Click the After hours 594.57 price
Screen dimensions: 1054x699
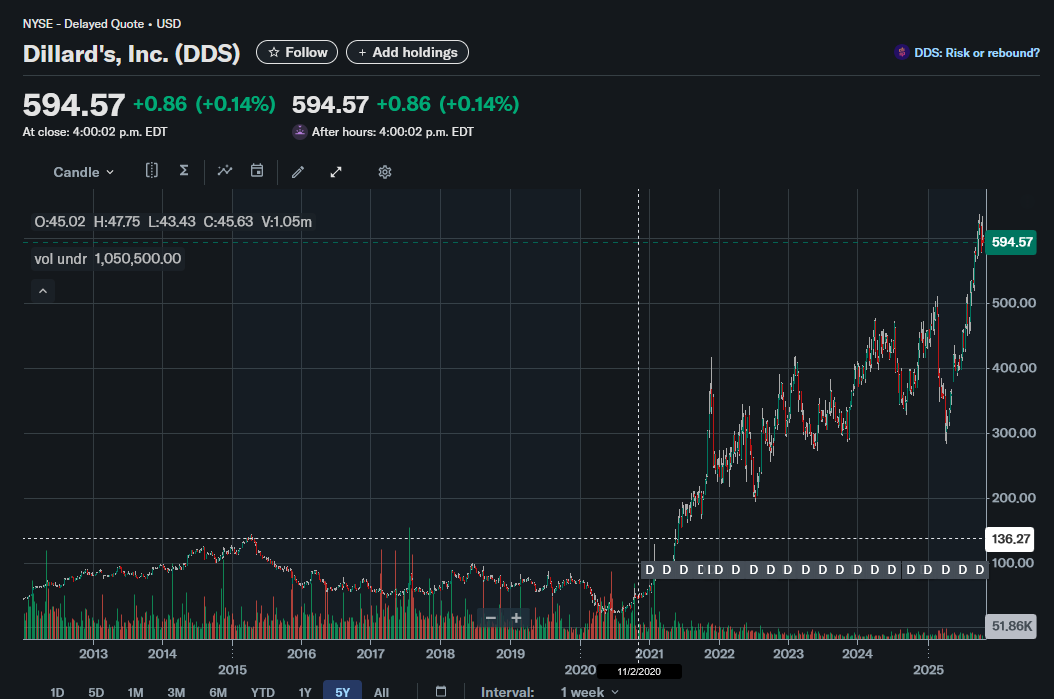click(330, 105)
